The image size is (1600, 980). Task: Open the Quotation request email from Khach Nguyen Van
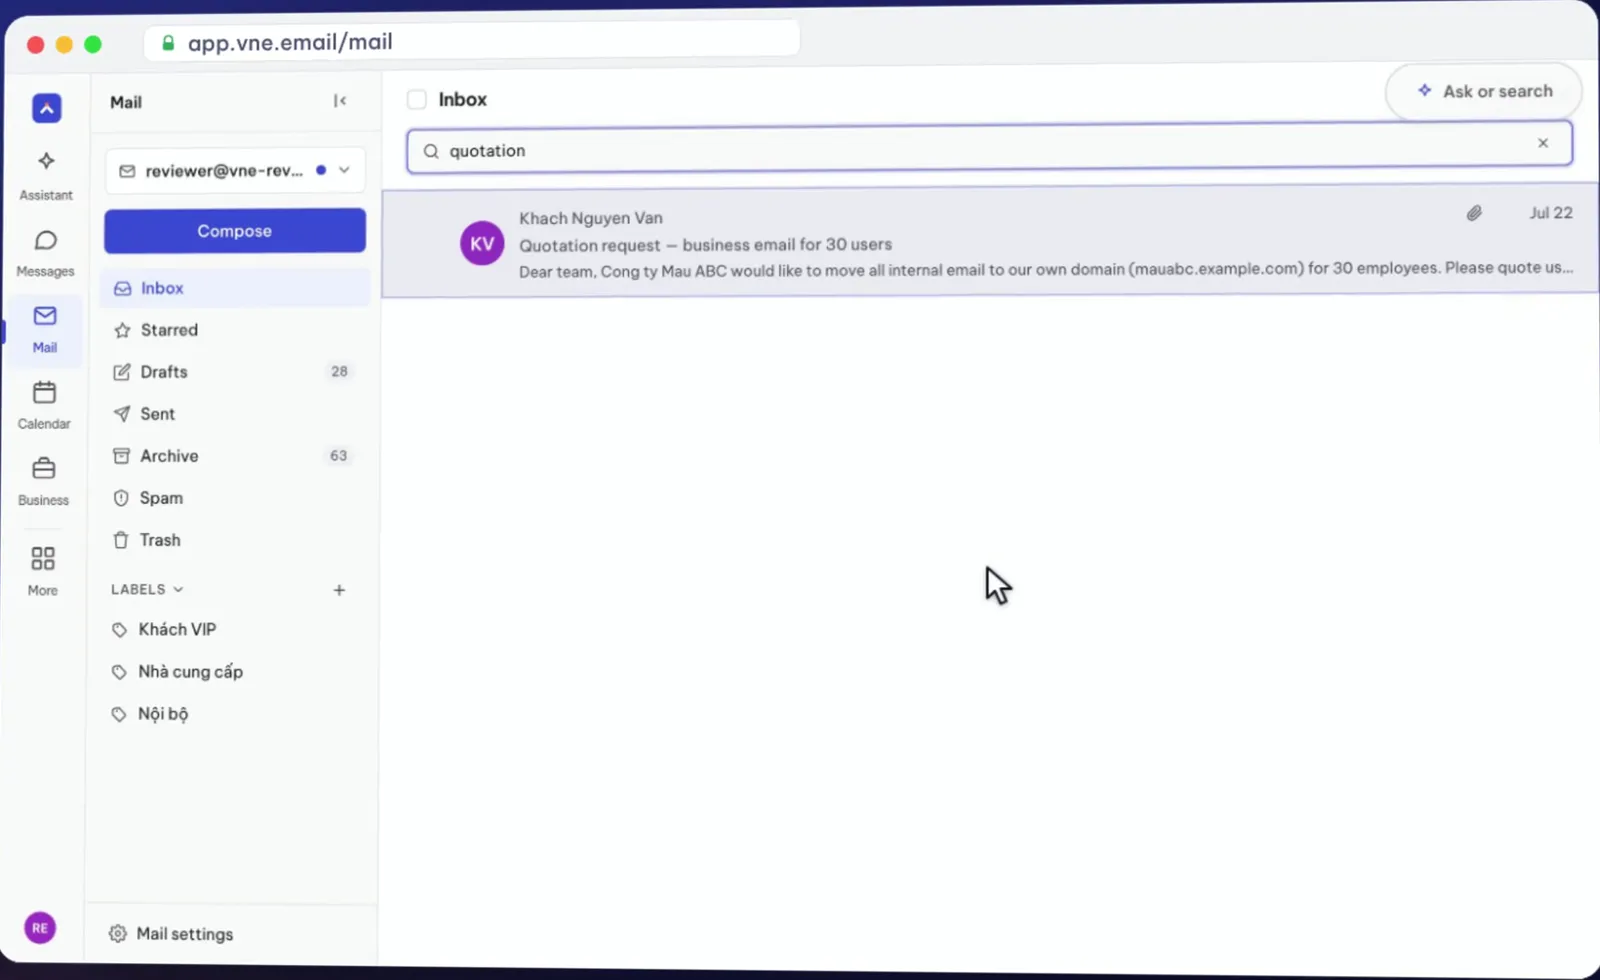[x=990, y=243]
